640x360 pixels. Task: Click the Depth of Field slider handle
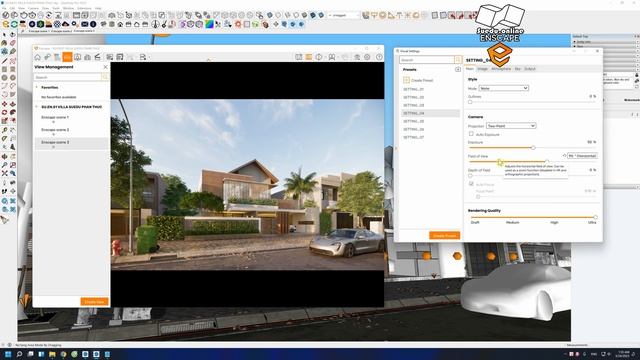pos(470,176)
